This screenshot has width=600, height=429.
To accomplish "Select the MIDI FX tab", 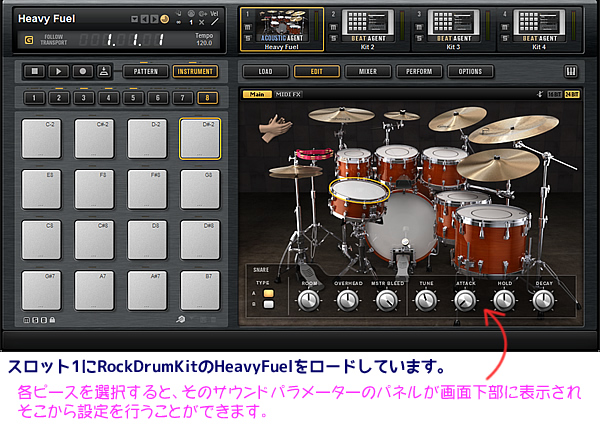I will 288,94.
